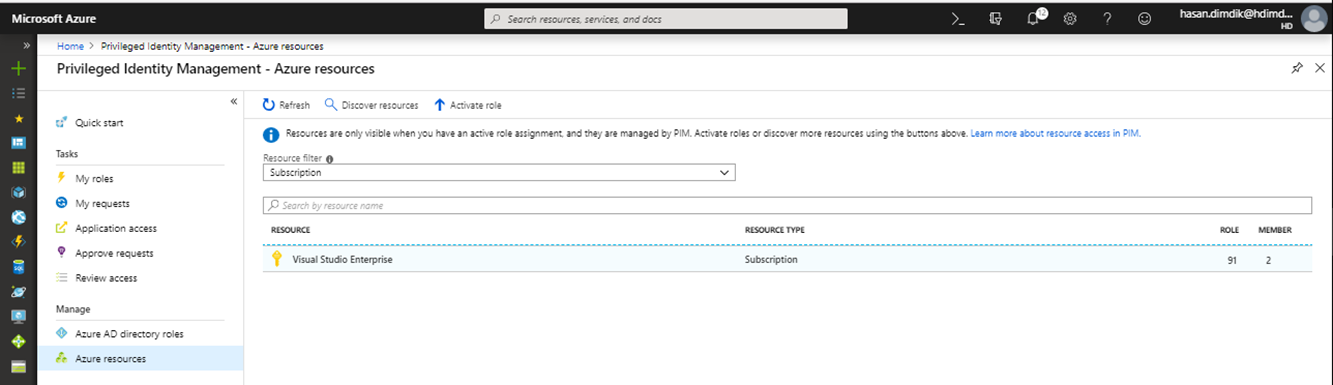This screenshot has width=1333, height=385.
Task: Open Learn more about resource access in PIM link
Action: [1055, 133]
